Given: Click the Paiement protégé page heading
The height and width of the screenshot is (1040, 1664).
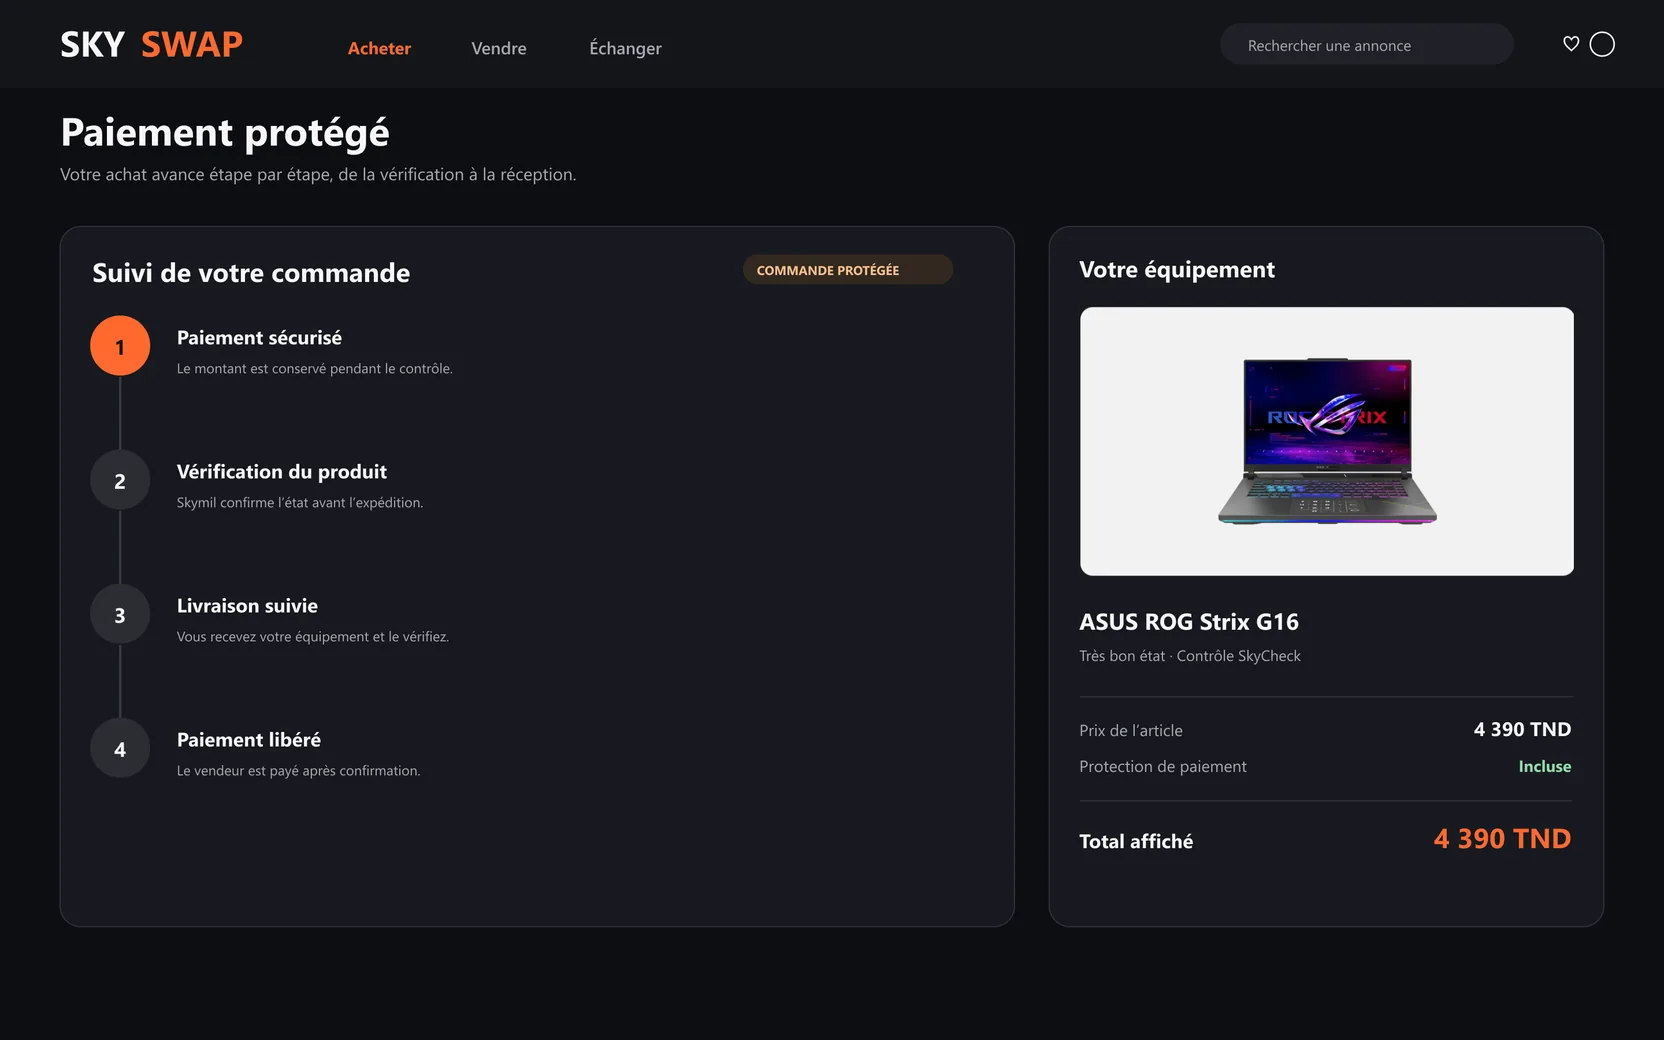Looking at the screenshot, I should click(x=225, y=133).
